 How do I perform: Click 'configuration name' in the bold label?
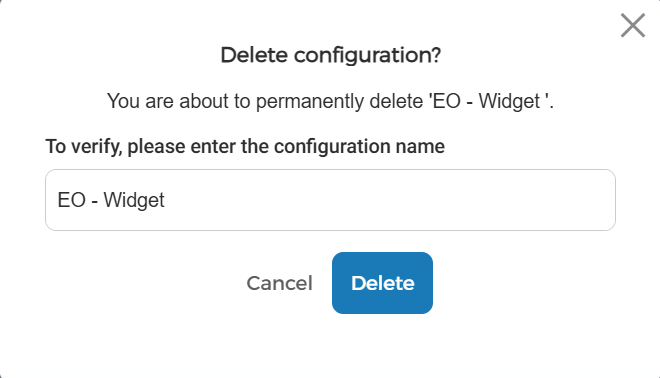359,146
